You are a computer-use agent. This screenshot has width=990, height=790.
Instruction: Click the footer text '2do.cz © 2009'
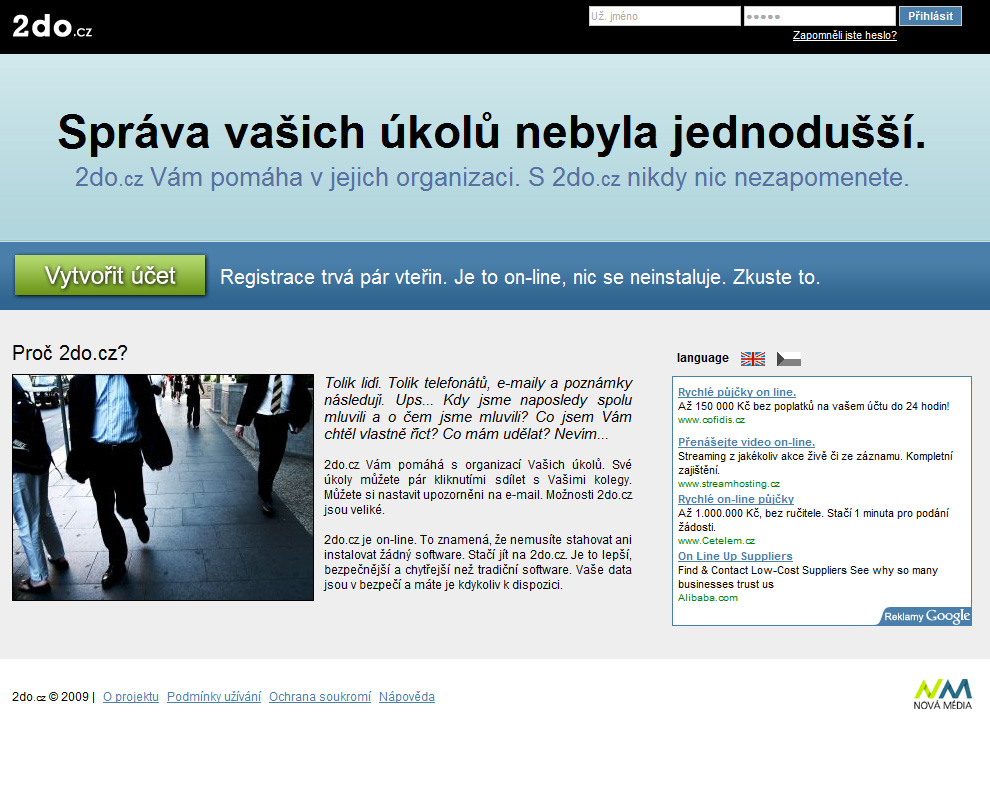[51, 697]
